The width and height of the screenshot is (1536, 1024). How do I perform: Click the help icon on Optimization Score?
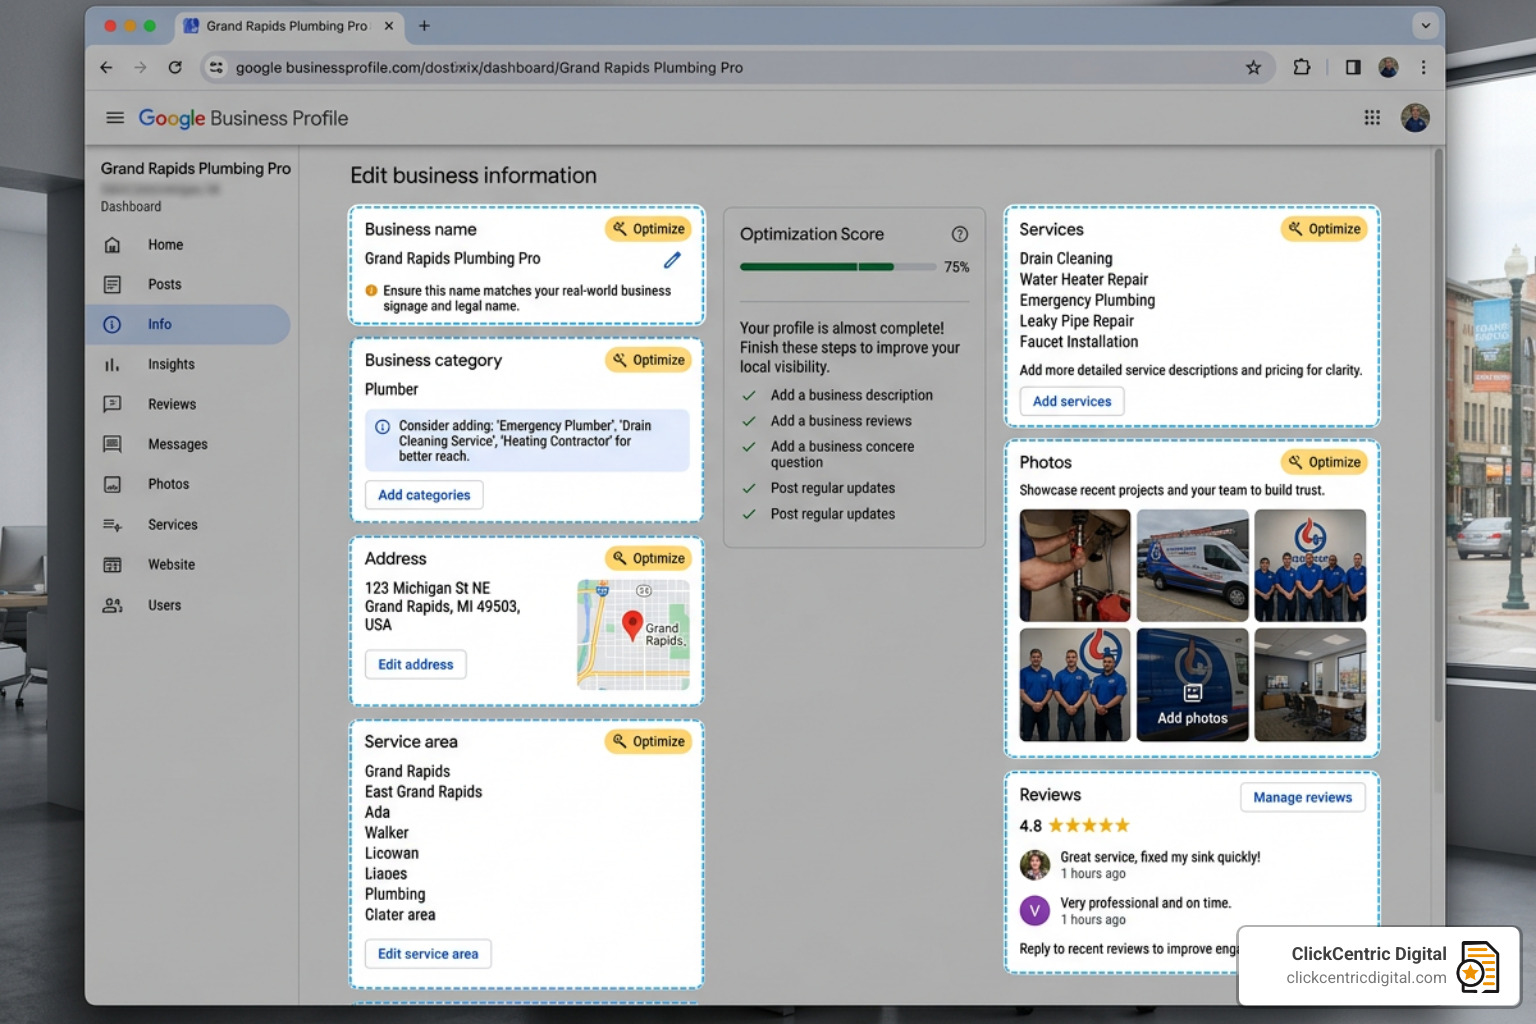coord(959,234)
